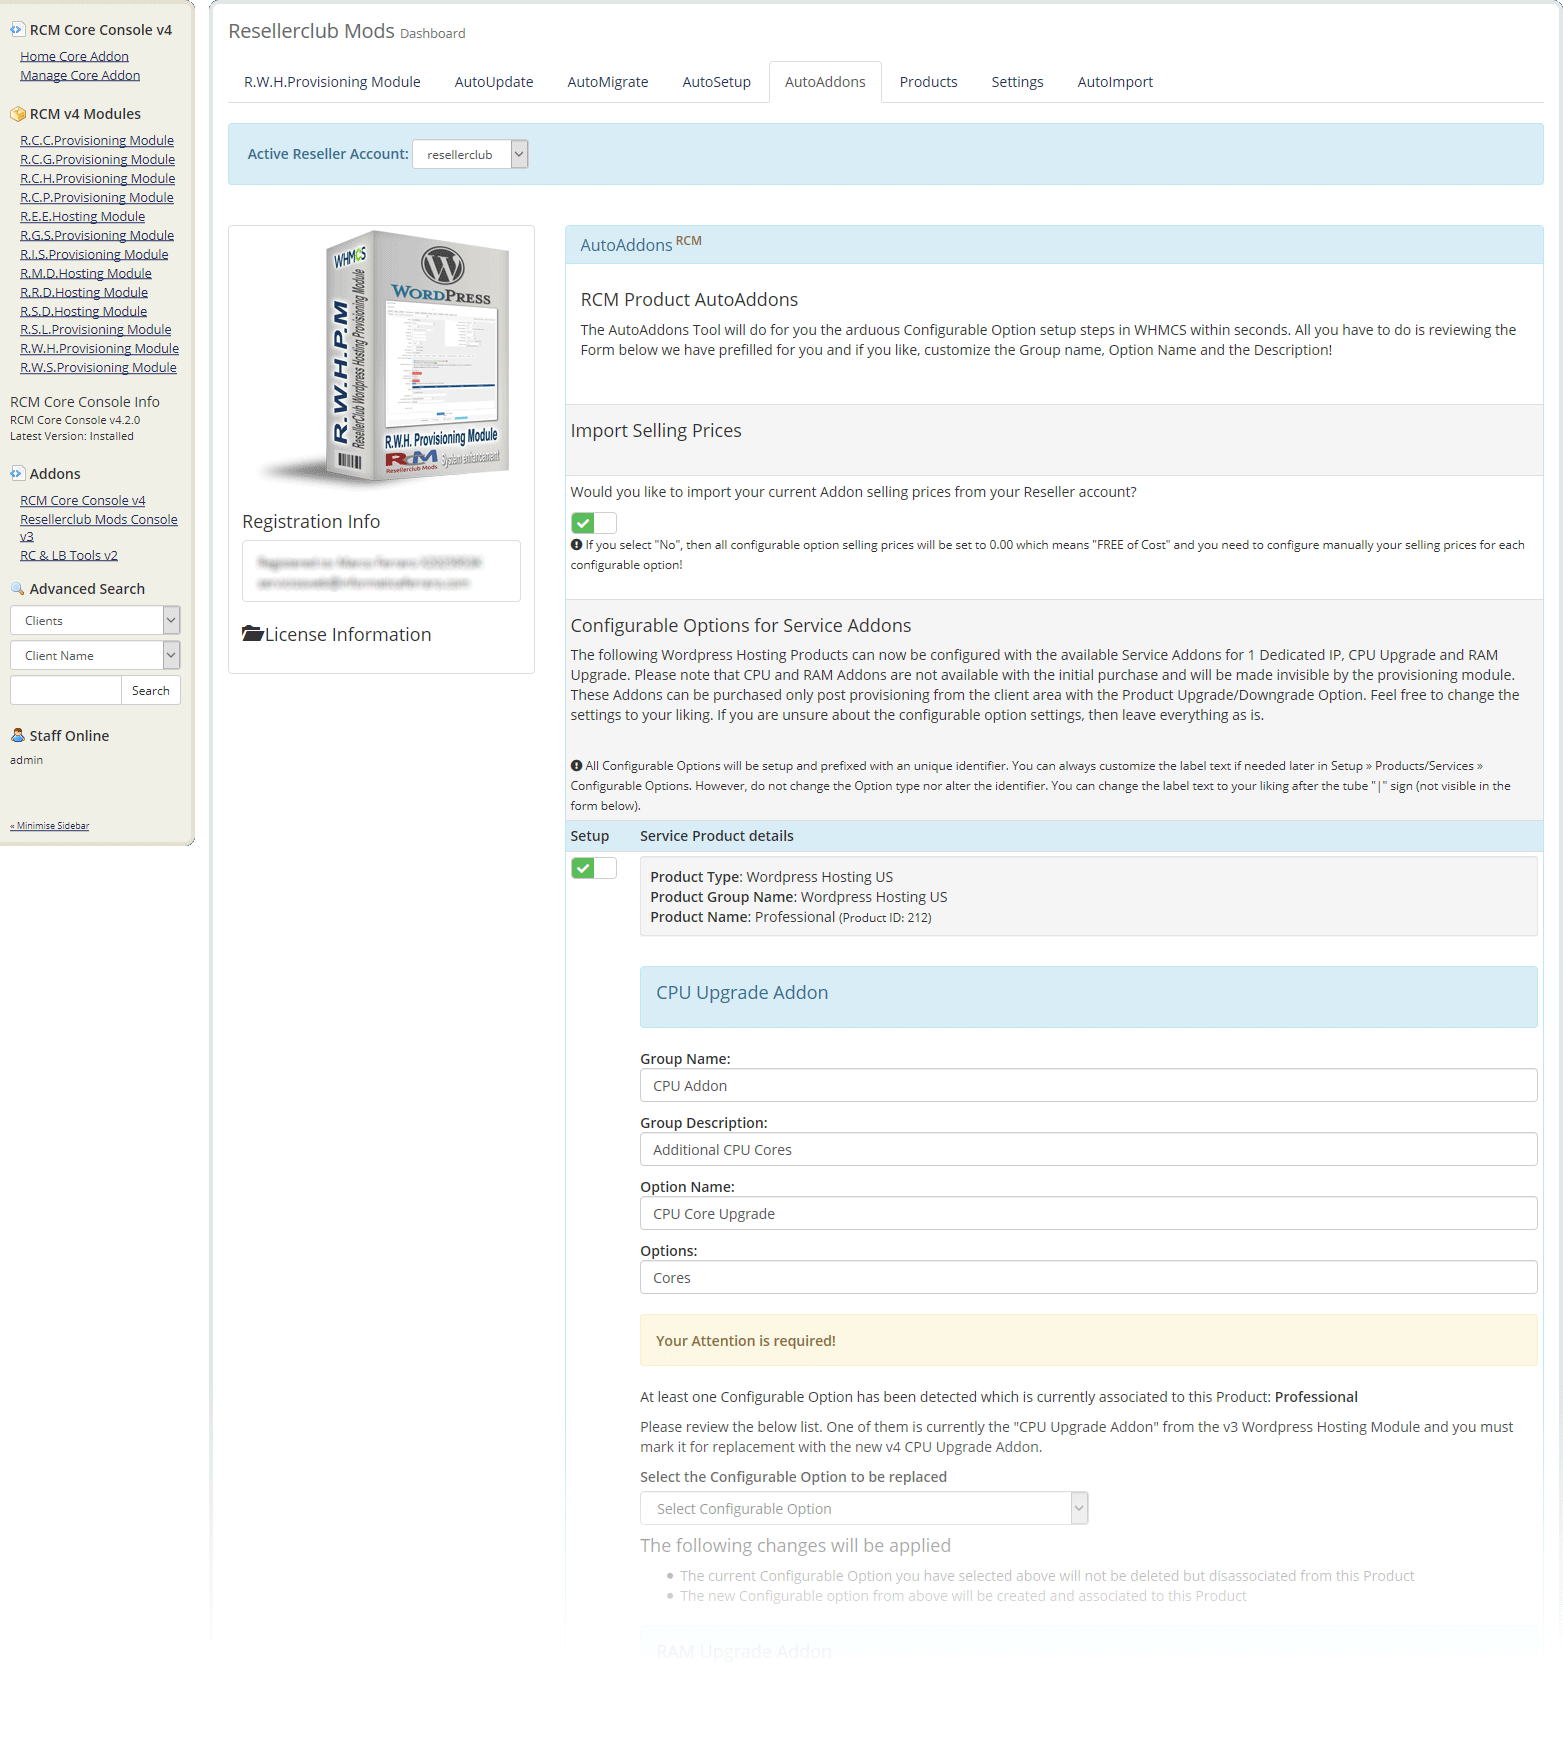
Task: Open R.W.S.Provisioning Module link
Action: (x=98, y=368)
